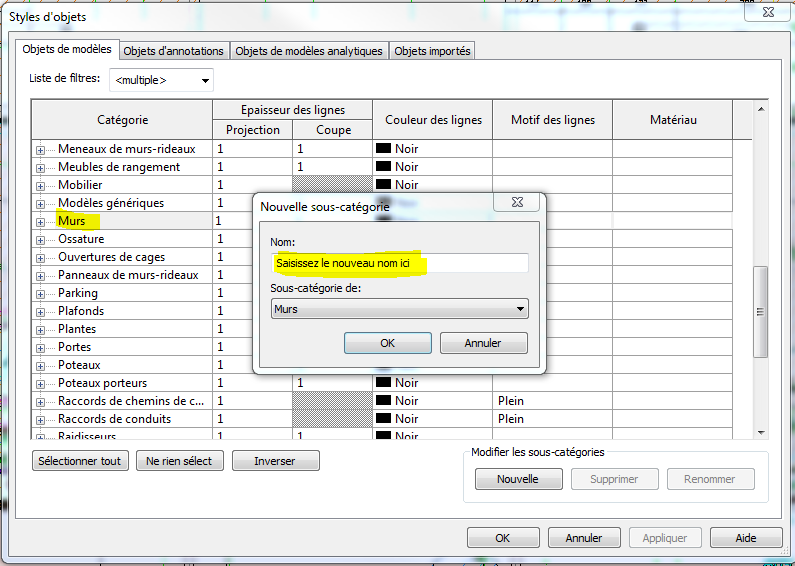Switch to Objets de modèles analytiques tab
This screenshot has height=566, width=795.
pos(309,51)
